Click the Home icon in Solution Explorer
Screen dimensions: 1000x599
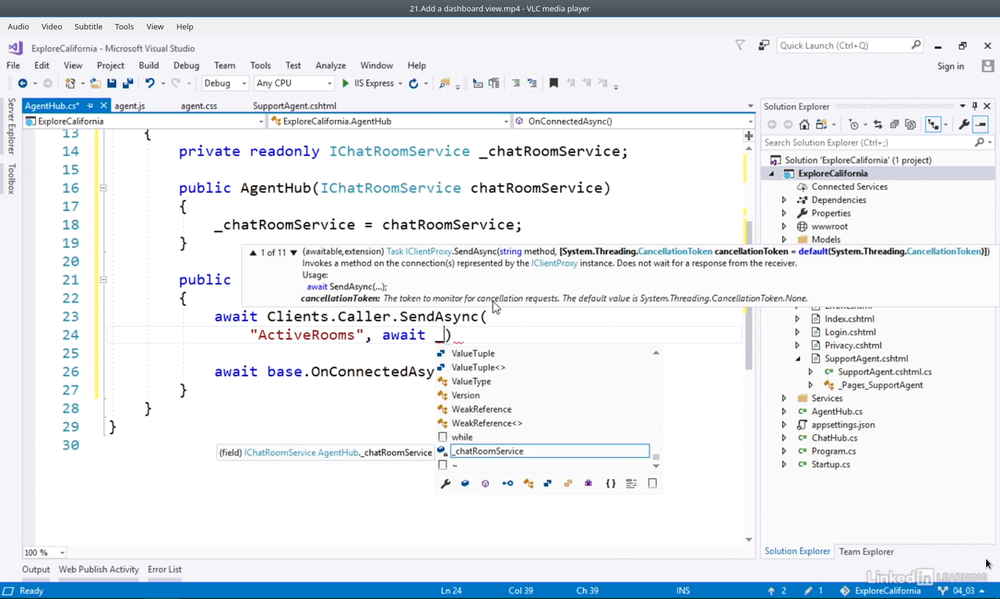coord(804,125)
